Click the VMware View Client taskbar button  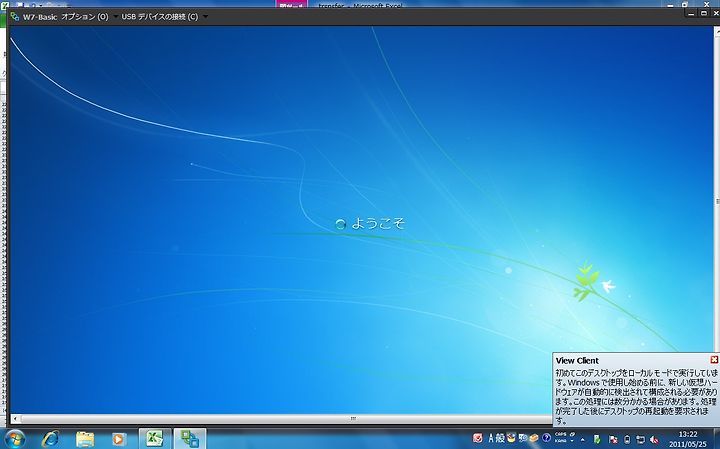[x=190, y=438]
